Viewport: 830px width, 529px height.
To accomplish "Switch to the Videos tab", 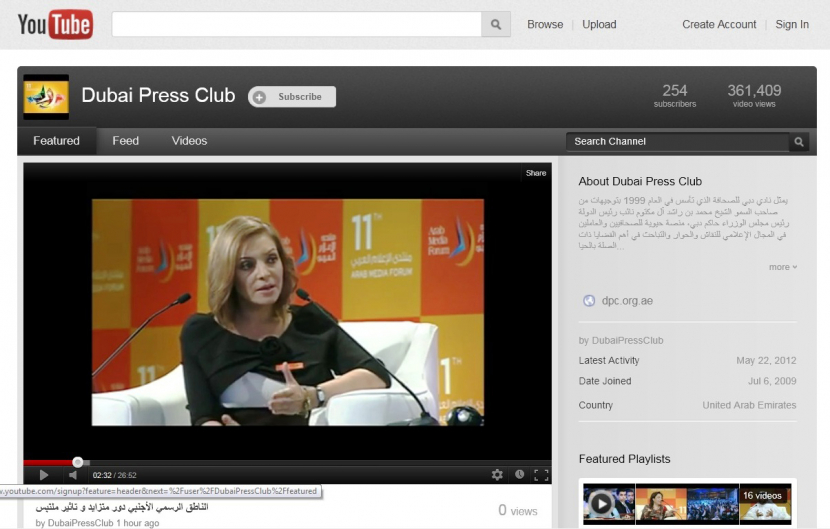I will (x=189, y=141).
